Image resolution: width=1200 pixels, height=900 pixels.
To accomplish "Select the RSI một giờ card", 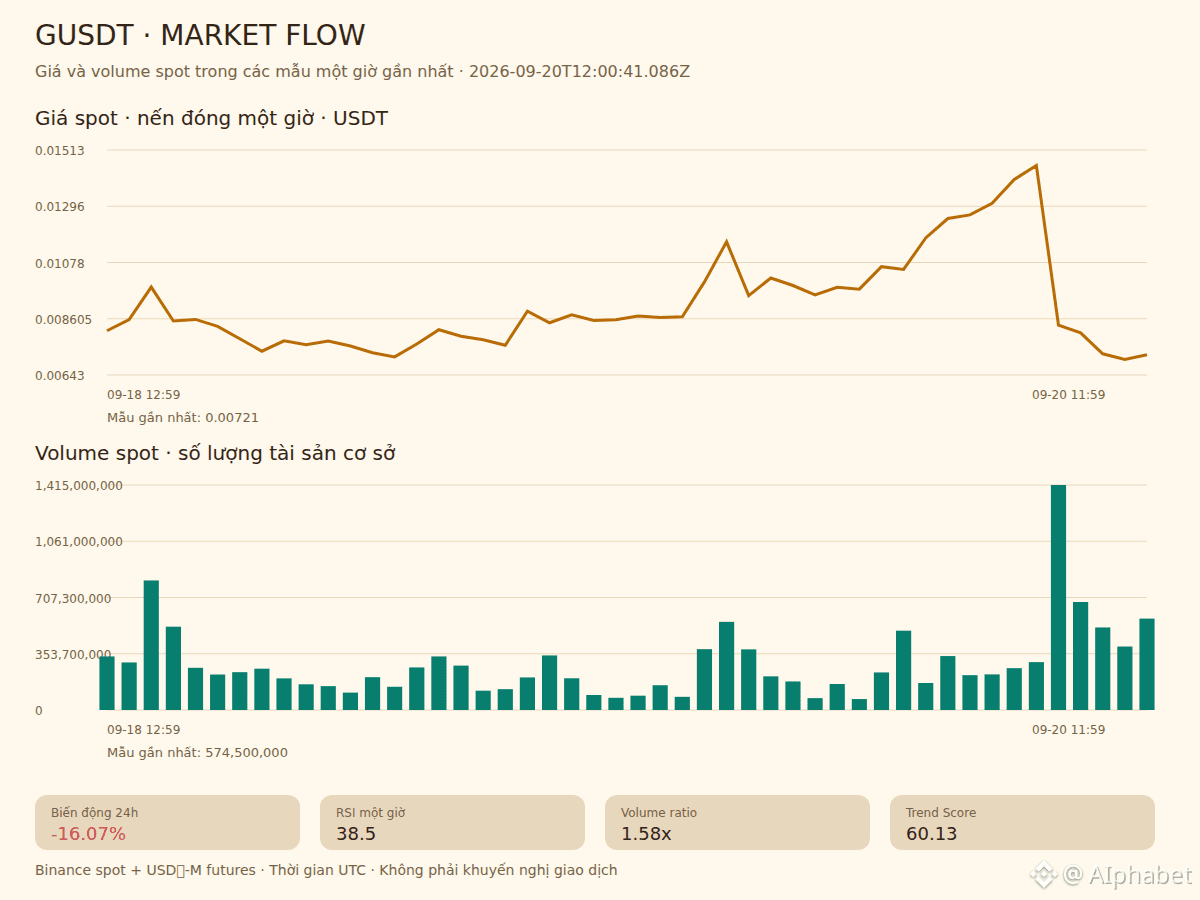I will pos(452,823).
